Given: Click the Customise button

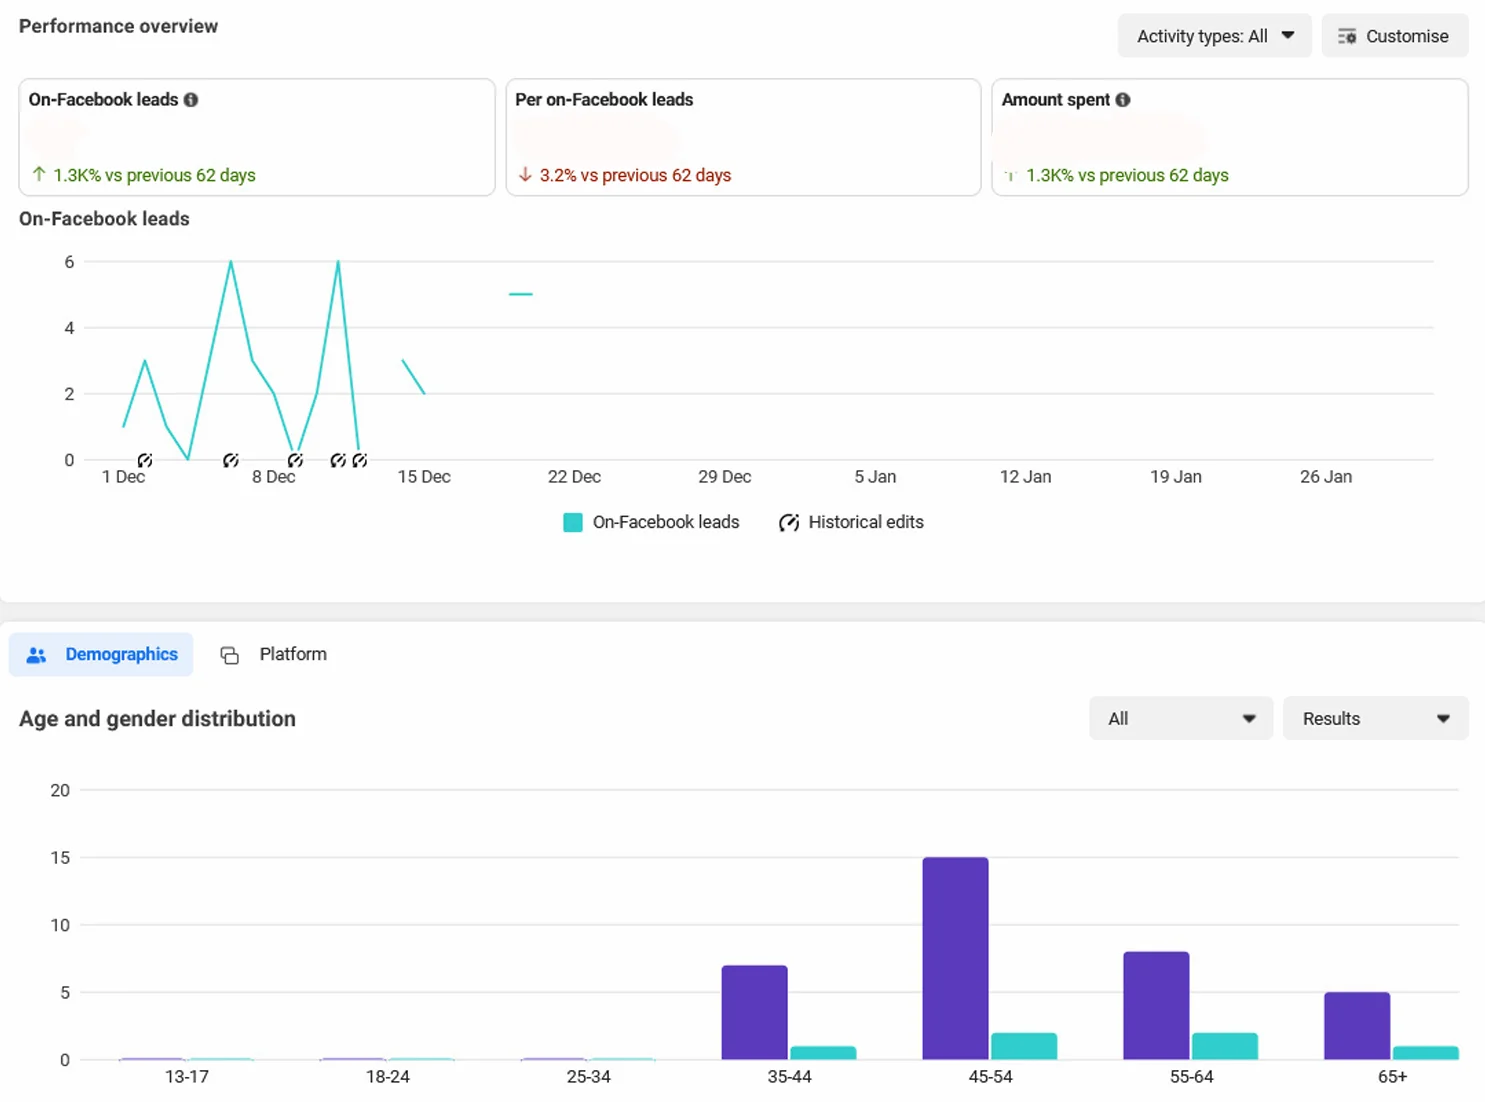Looking at the screenshot, I should [x=1394, y=36].
